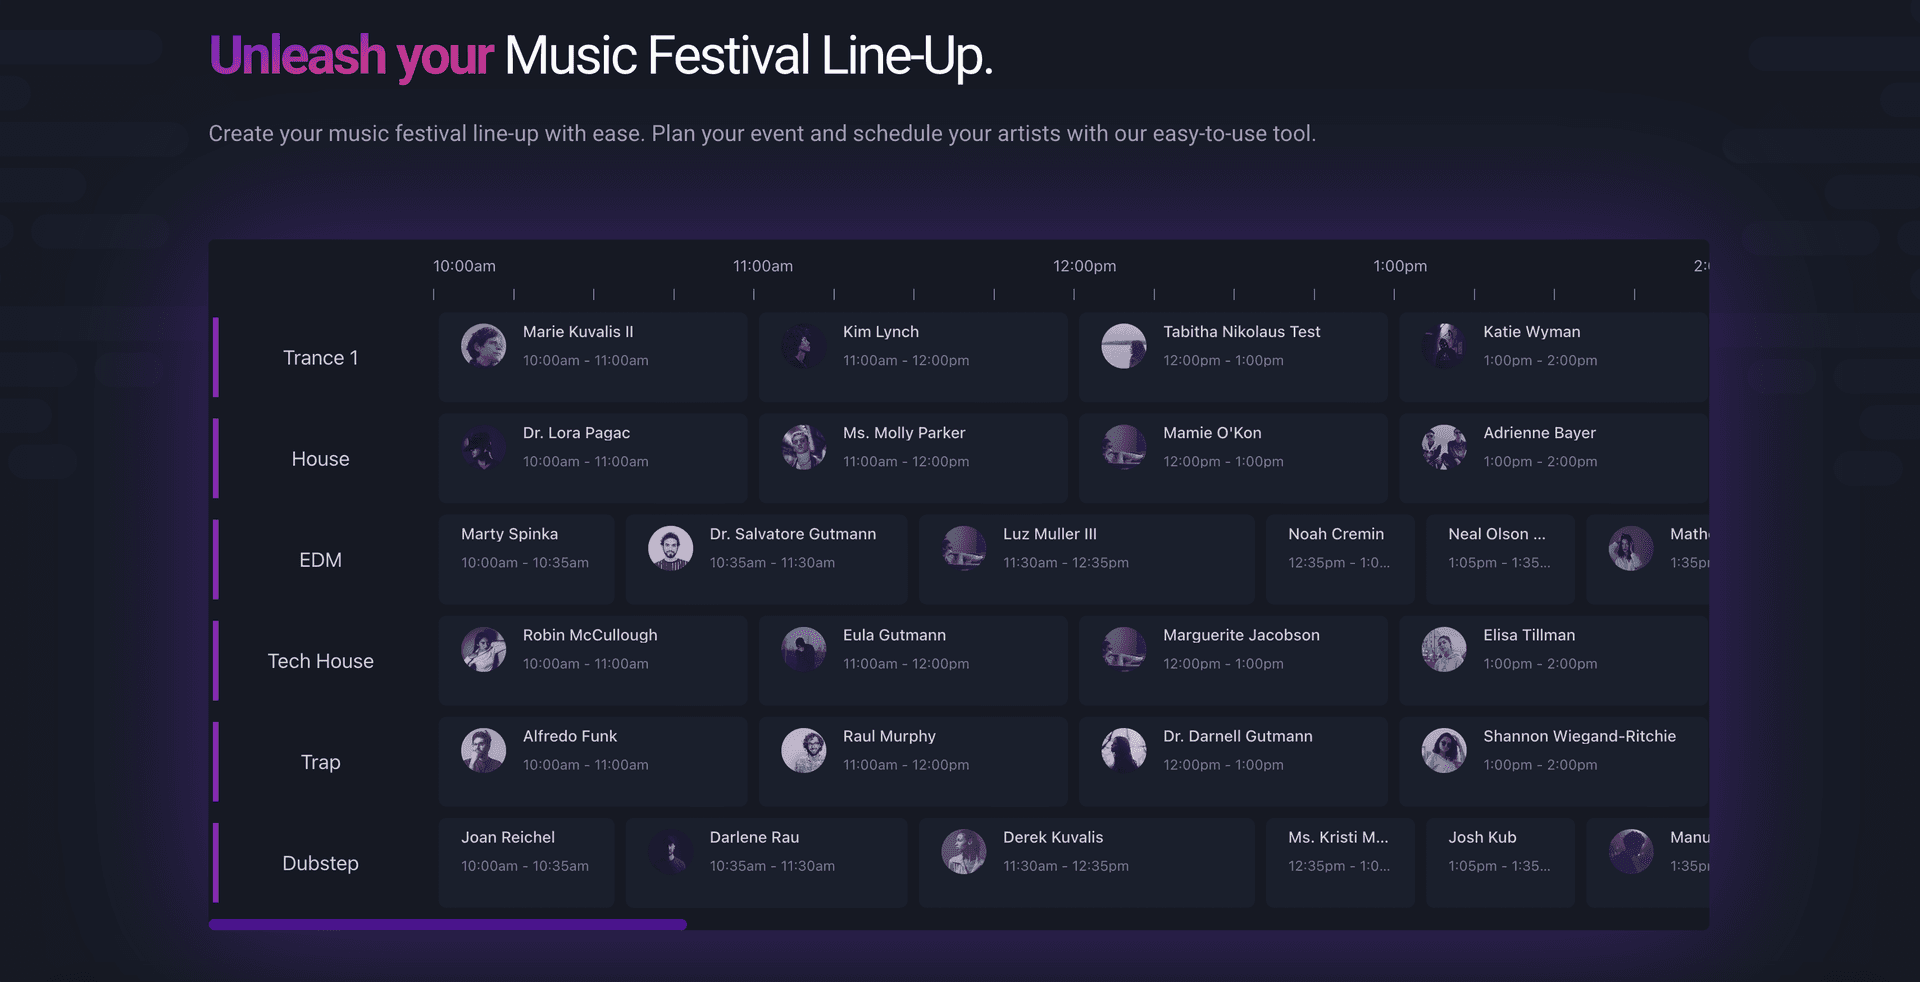Open Kim Lynch's 11:00am slot
Image resolution: width=1920 pixels, height=982 pixels.
point(912,357)
